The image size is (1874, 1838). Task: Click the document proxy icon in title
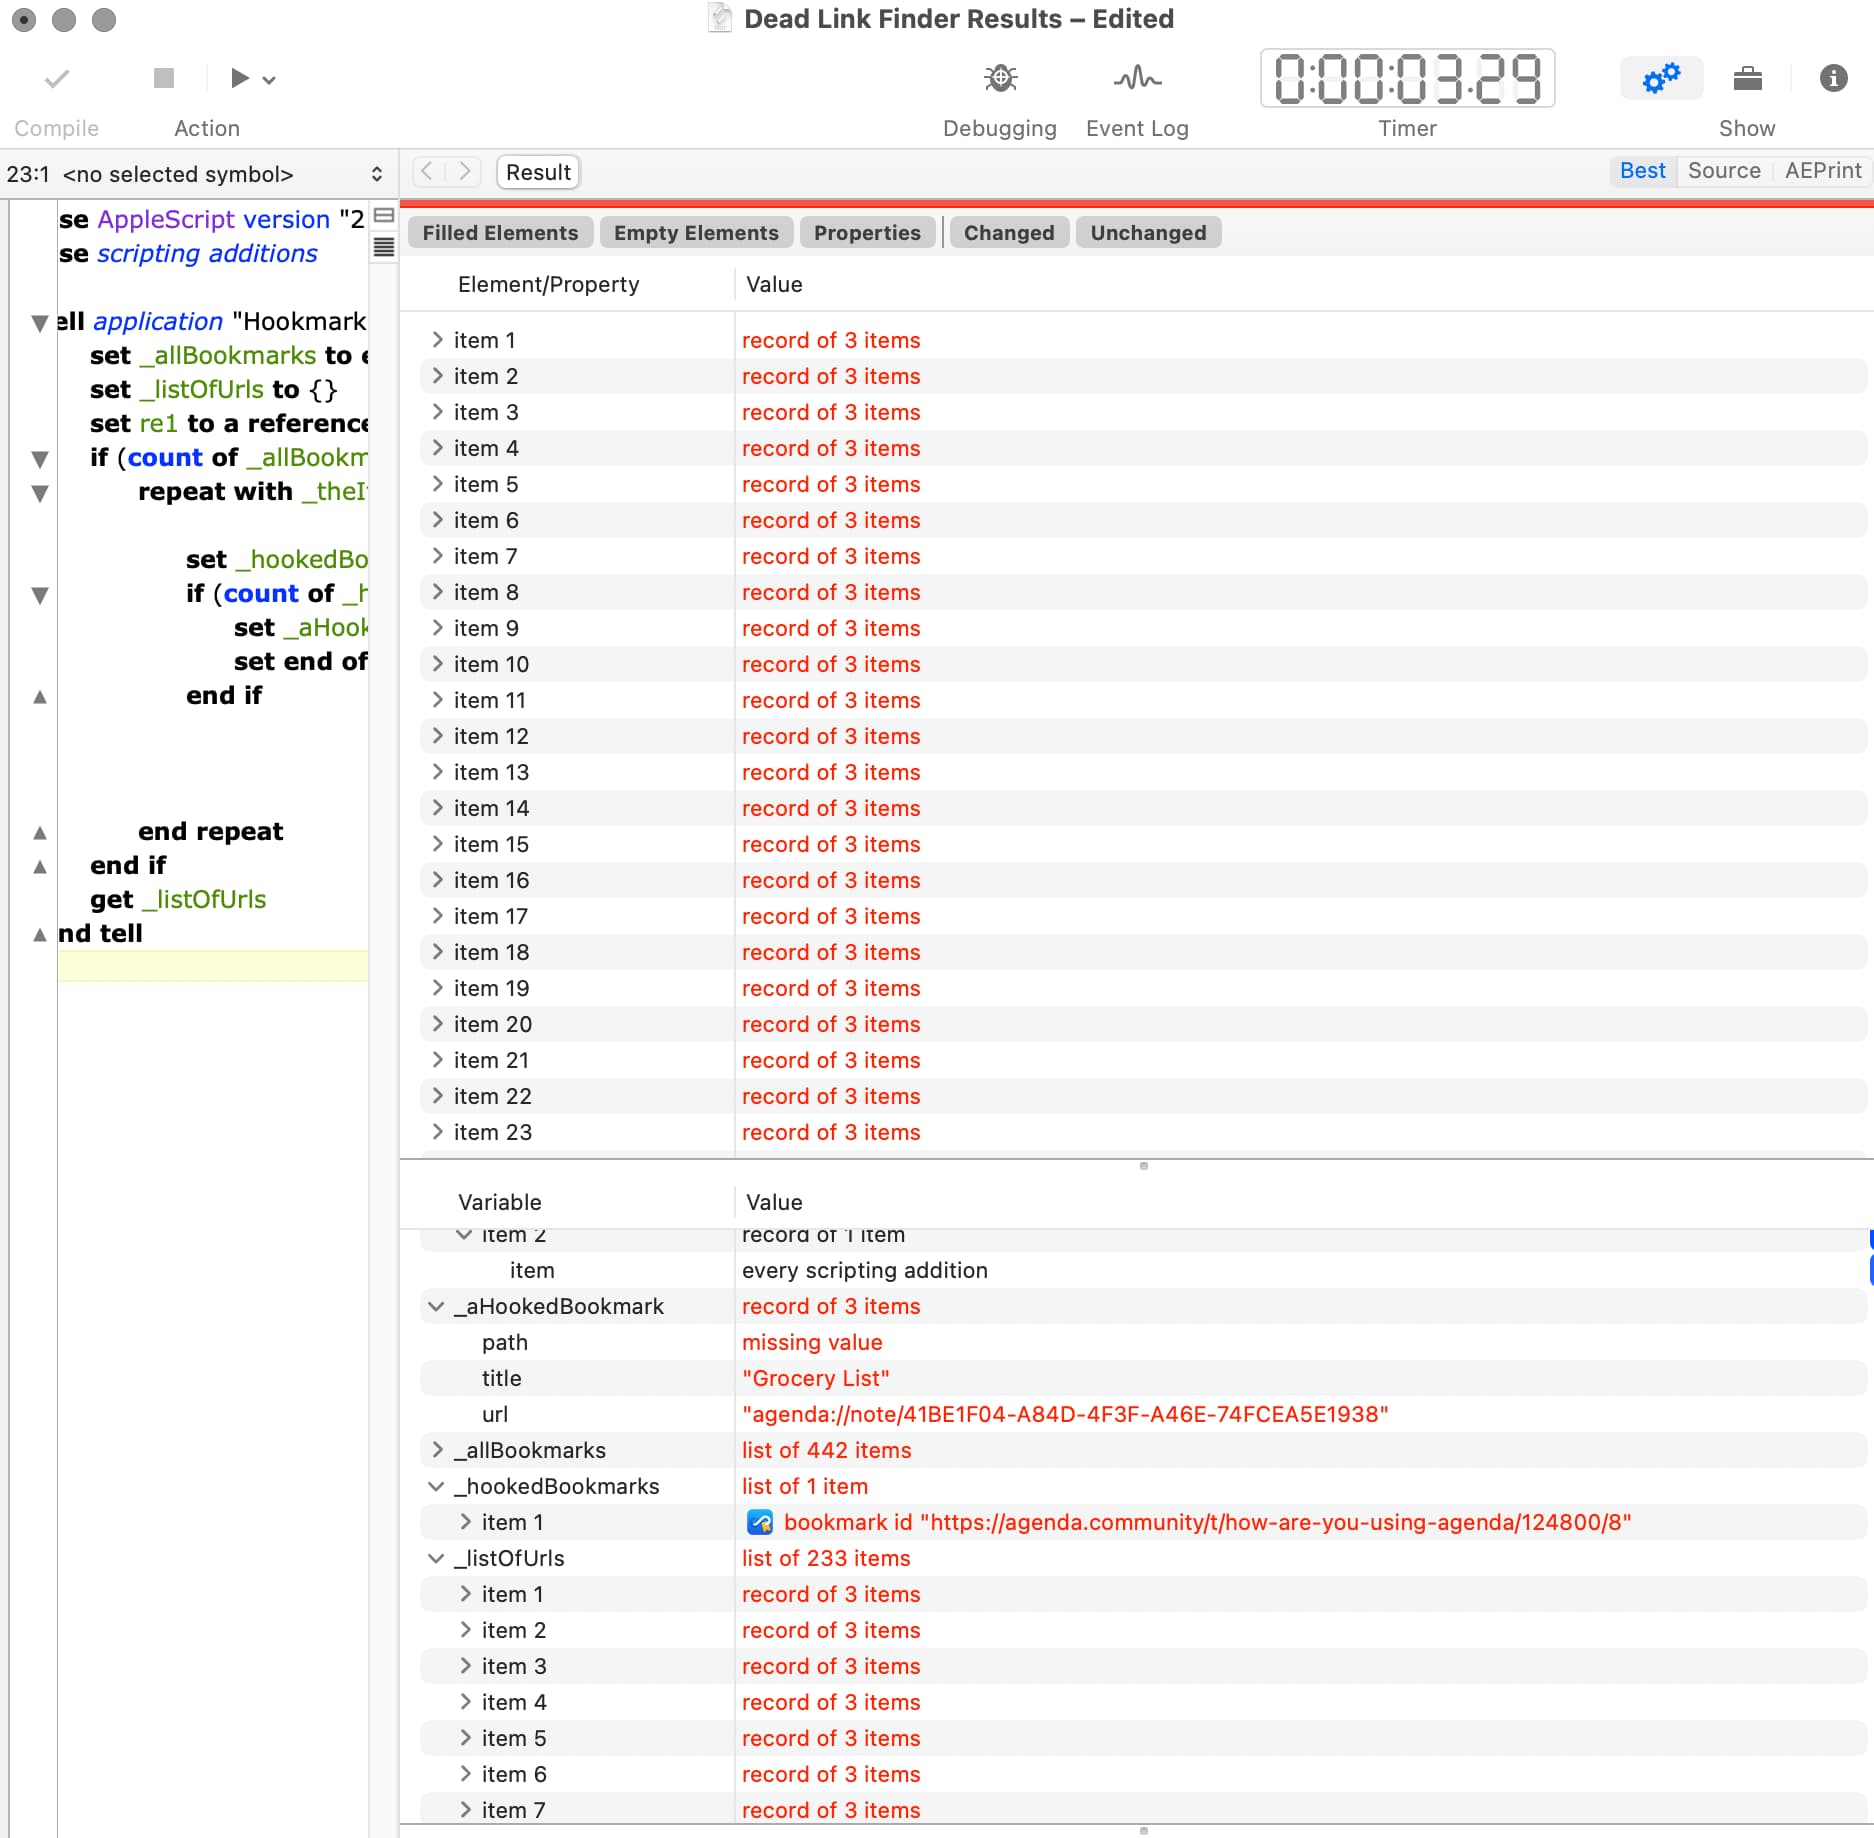click(x=719, y=18)
